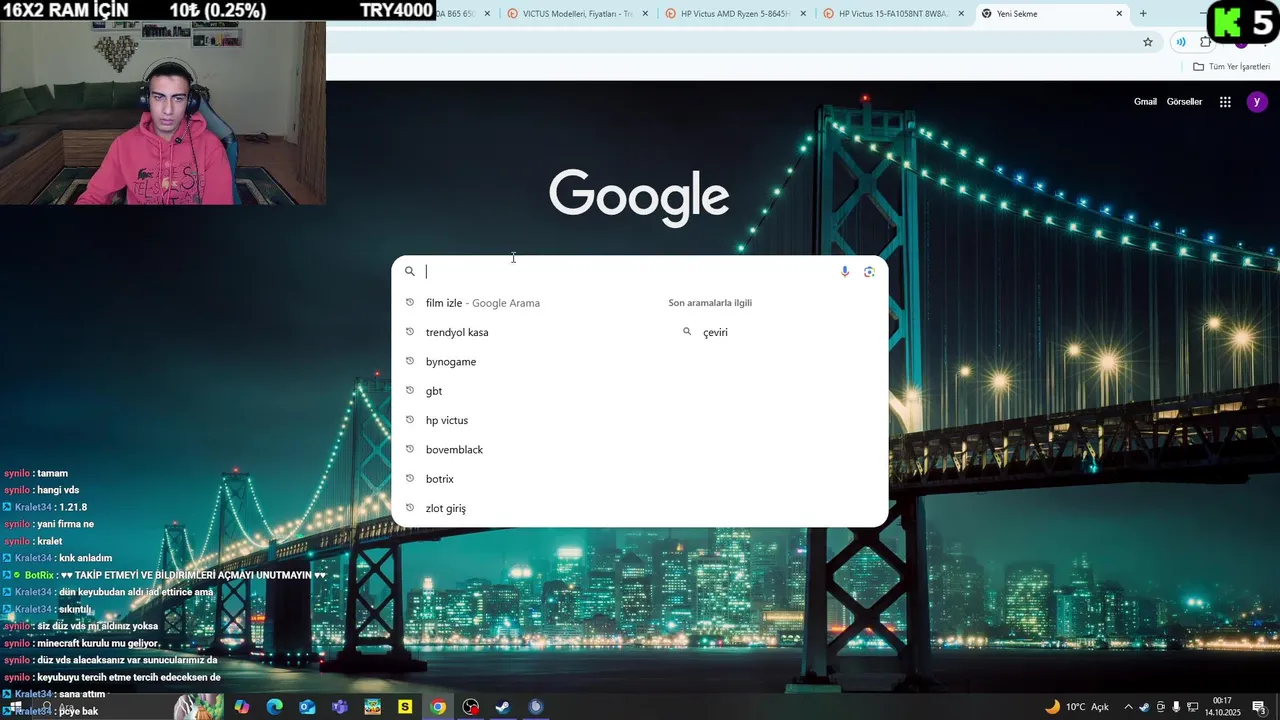Switch to the partially hidden 'B65' tab
This screenshot has width=1280, height=720.
tap(465, 14)
